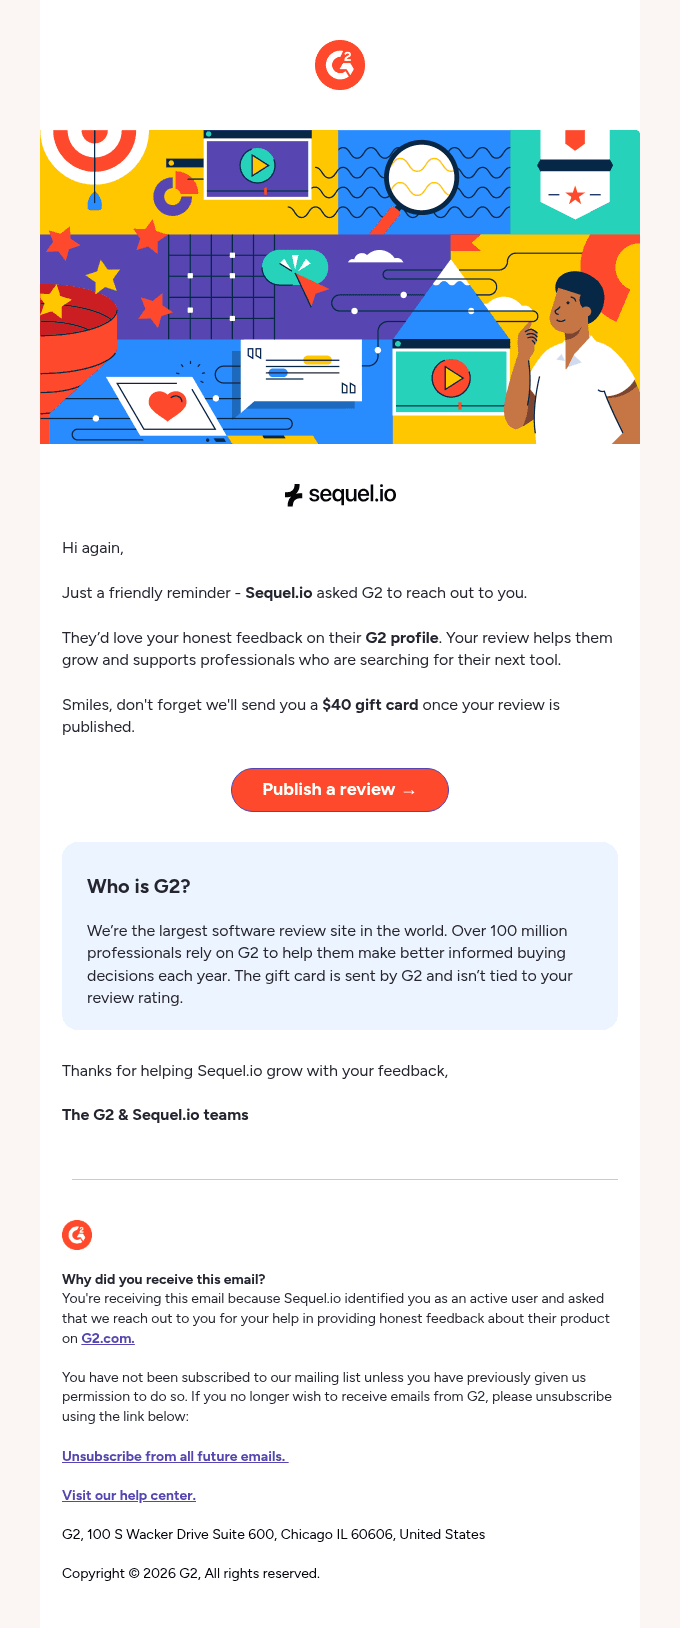The height and width of the screenshot is (1628, 680).
Task: Click the Who is G2? info box
Action: [340, 936]
